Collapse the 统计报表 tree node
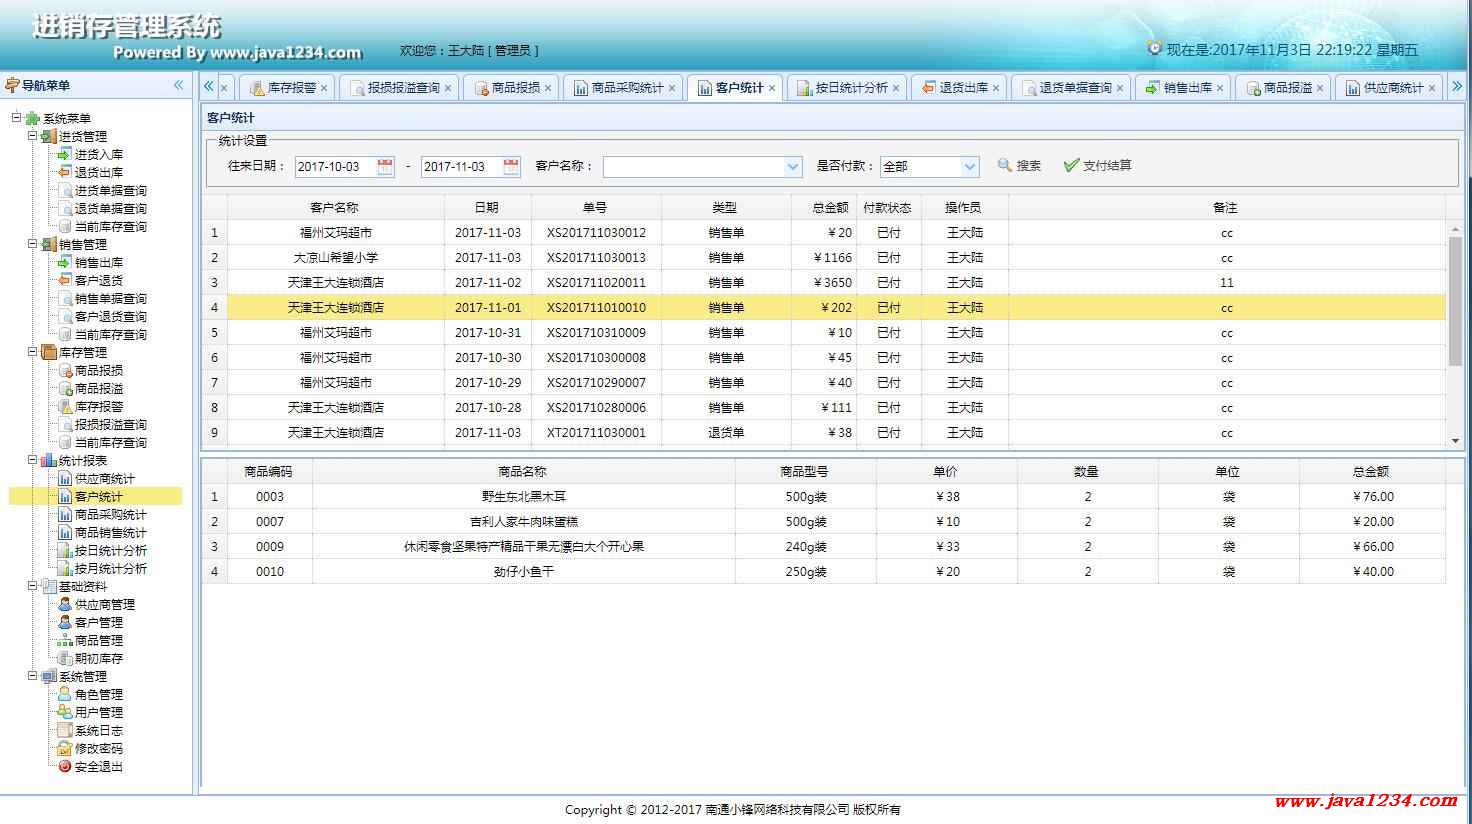Viewport: 1472px width, 824px height. 32,460
